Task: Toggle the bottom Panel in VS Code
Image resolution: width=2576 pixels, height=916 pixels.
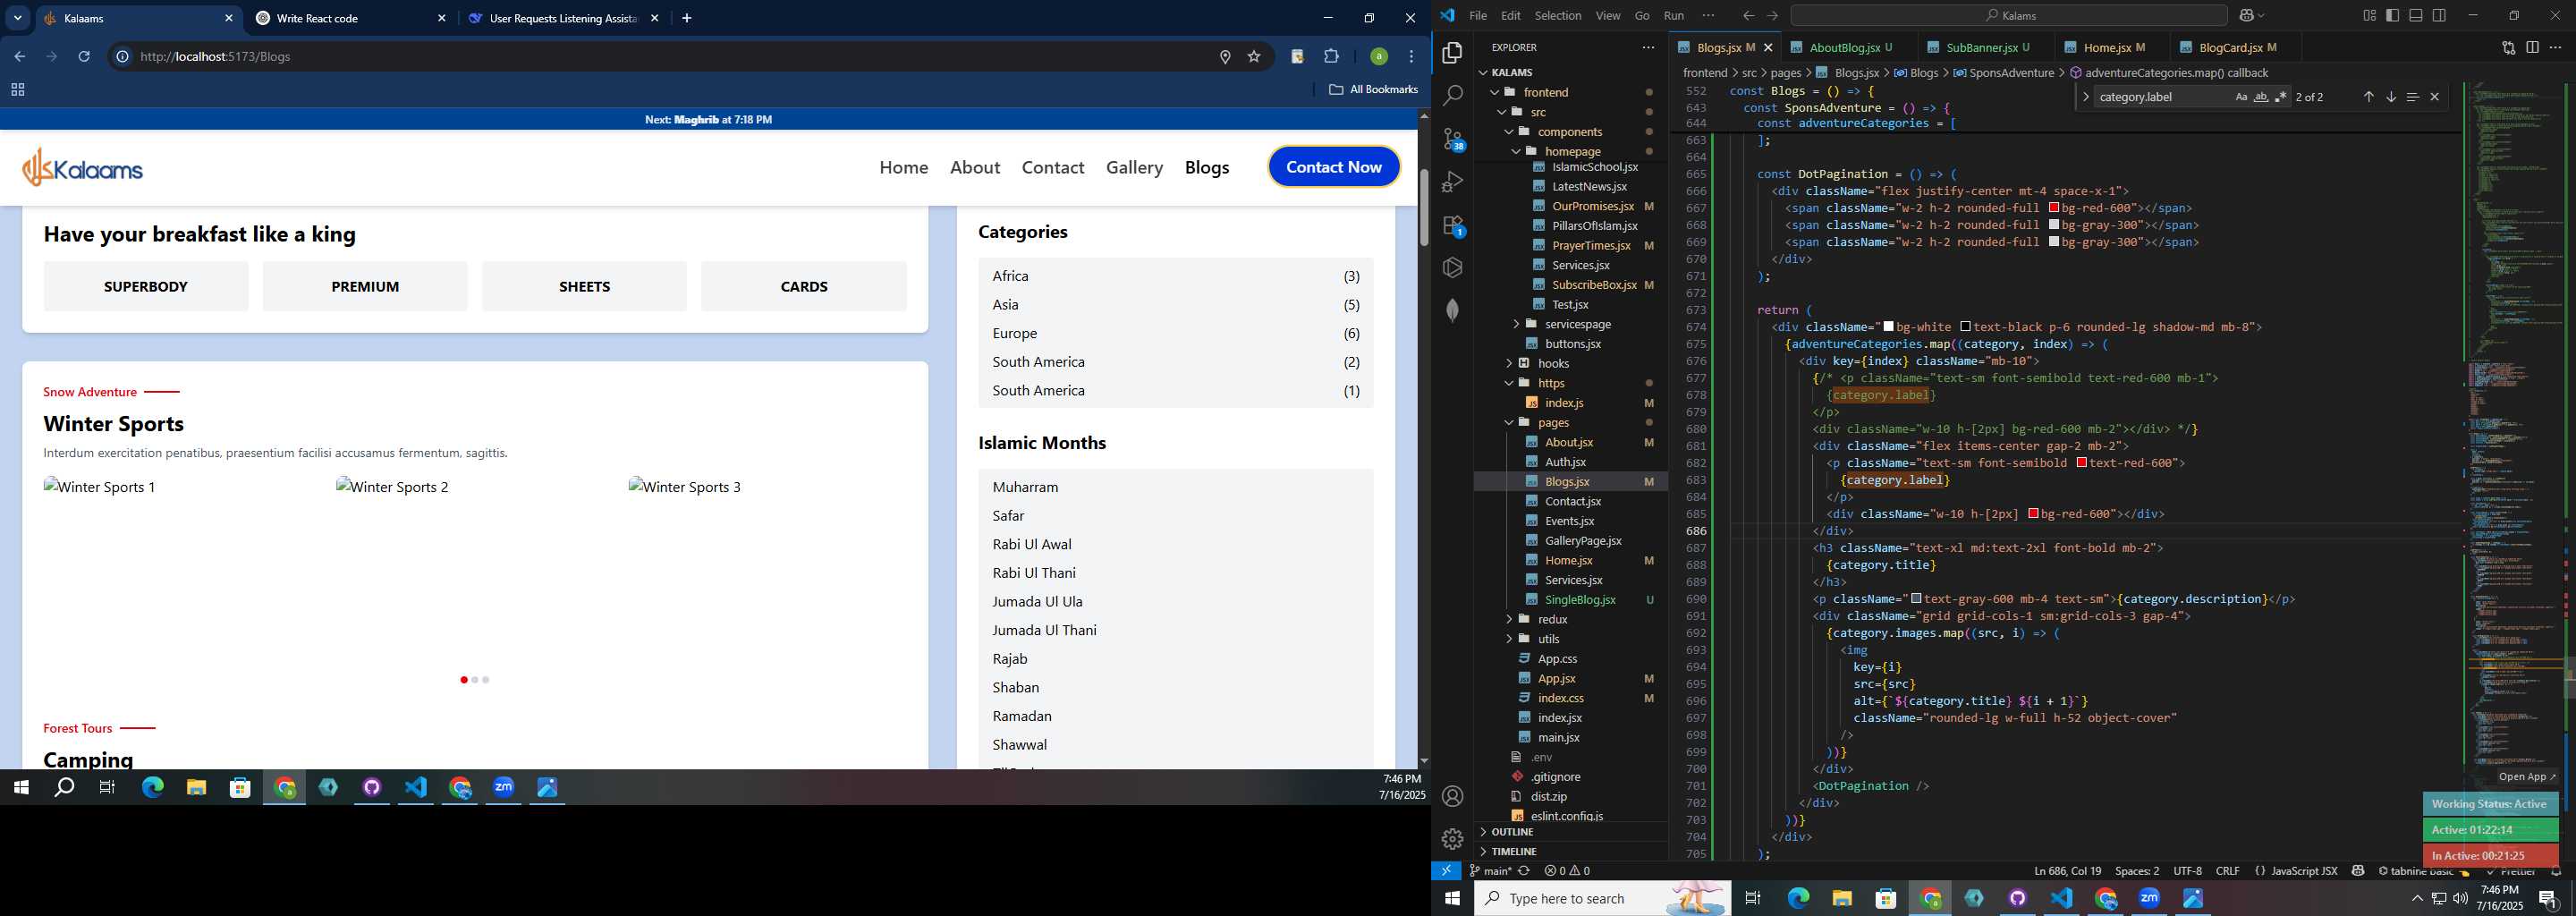Action: [2416, 15]
